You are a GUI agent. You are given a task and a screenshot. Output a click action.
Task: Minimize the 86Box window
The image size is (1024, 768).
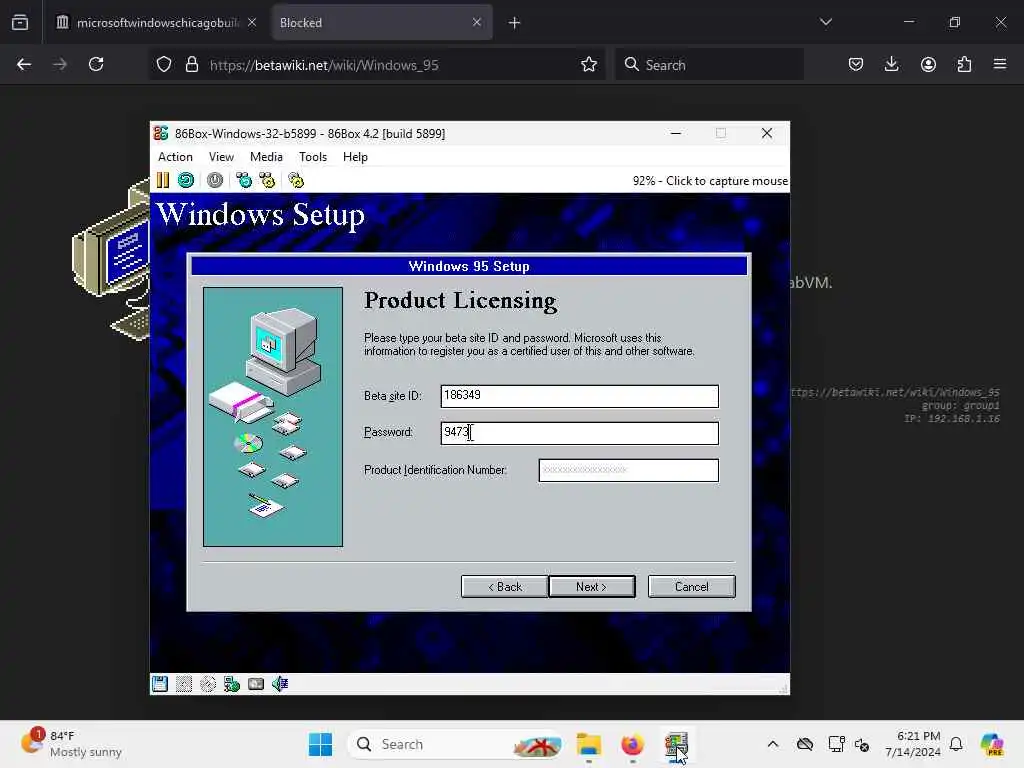pyautogui.click(x=676, y=133)
